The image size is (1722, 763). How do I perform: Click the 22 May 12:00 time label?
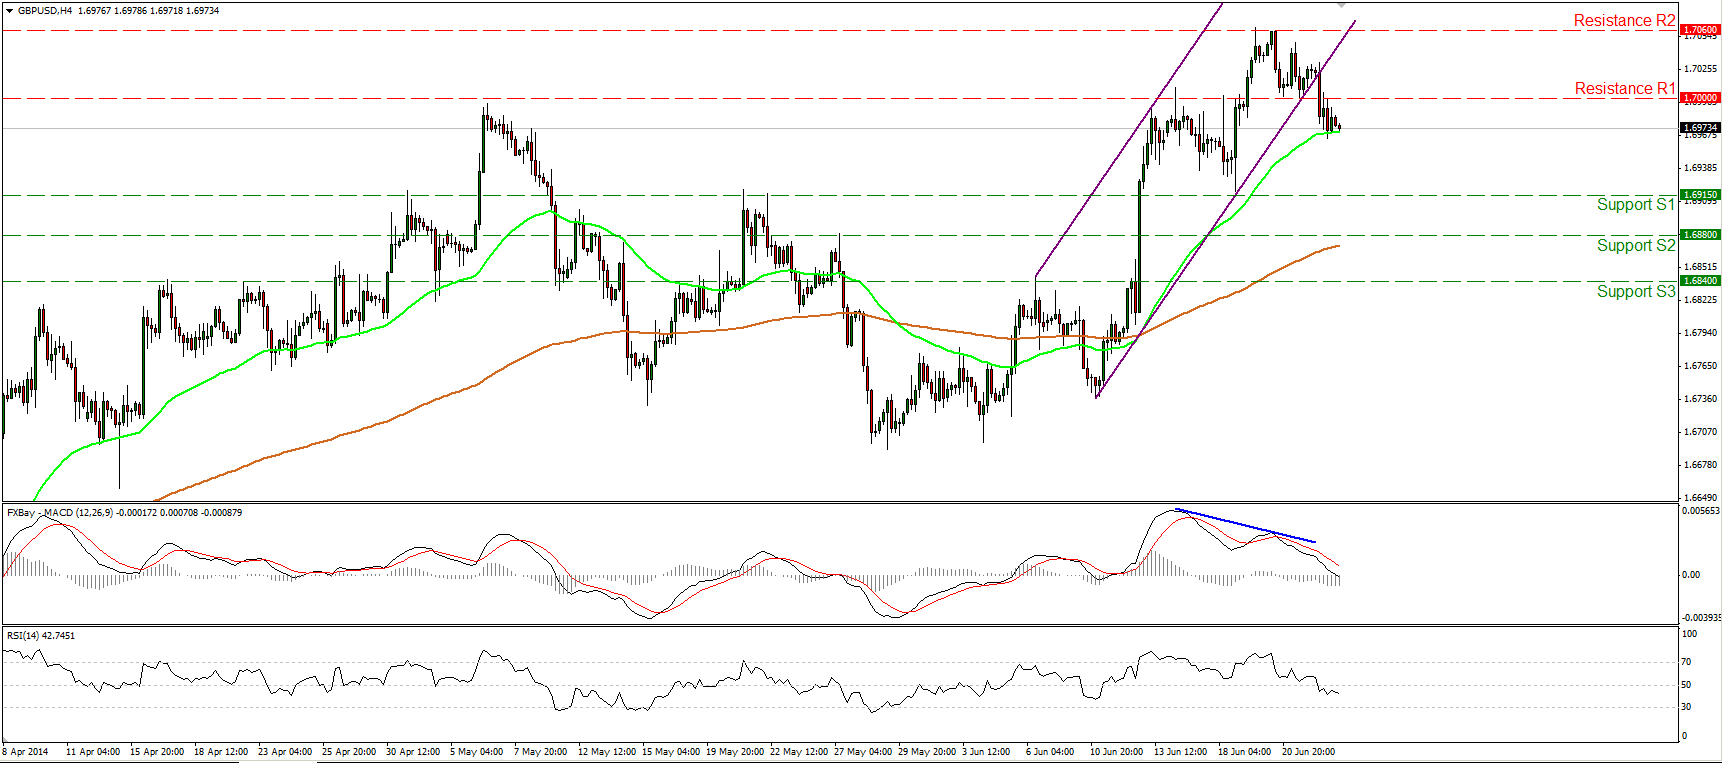coord(799,752)
